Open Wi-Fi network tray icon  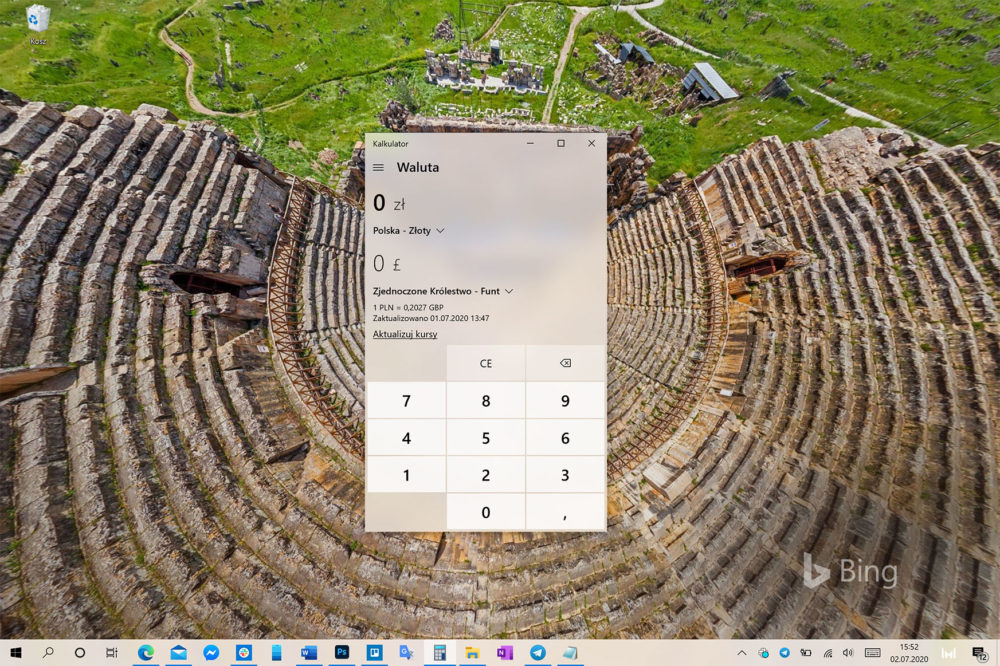828,653
